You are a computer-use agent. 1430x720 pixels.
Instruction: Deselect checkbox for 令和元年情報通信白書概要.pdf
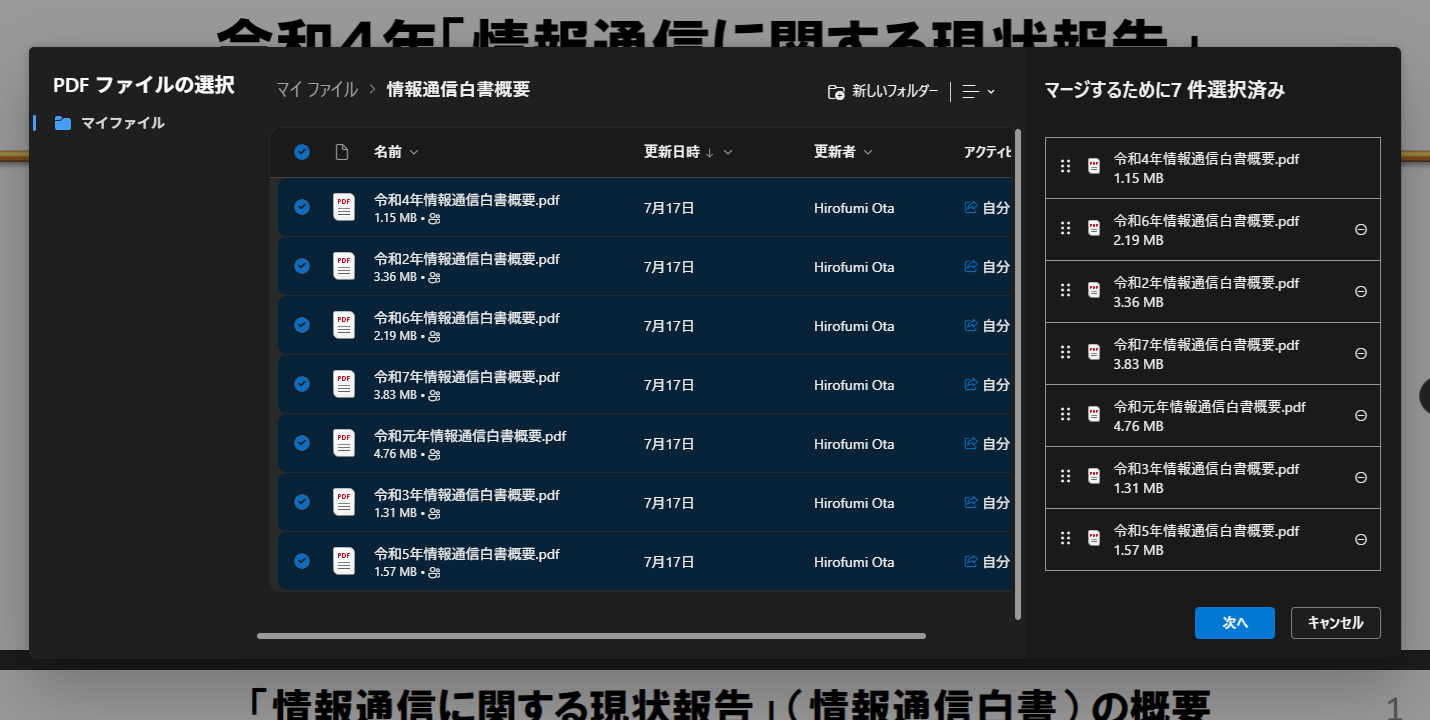(301, 443)
